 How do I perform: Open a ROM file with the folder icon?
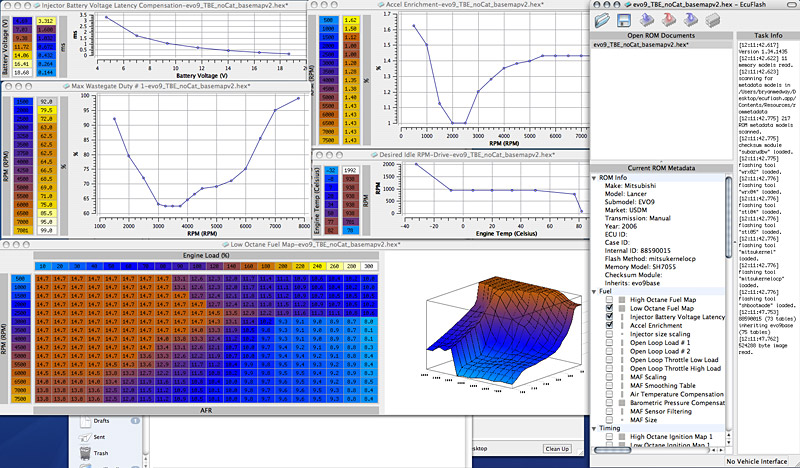coord(602,20)
